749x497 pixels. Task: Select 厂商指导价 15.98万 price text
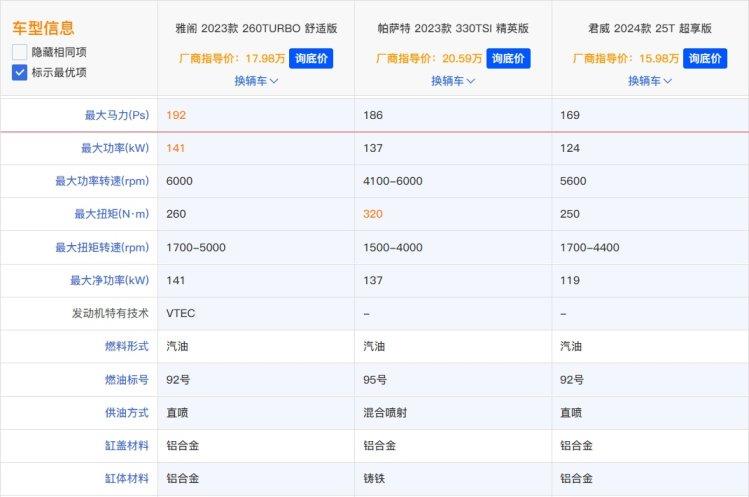(x=626, y=58)
